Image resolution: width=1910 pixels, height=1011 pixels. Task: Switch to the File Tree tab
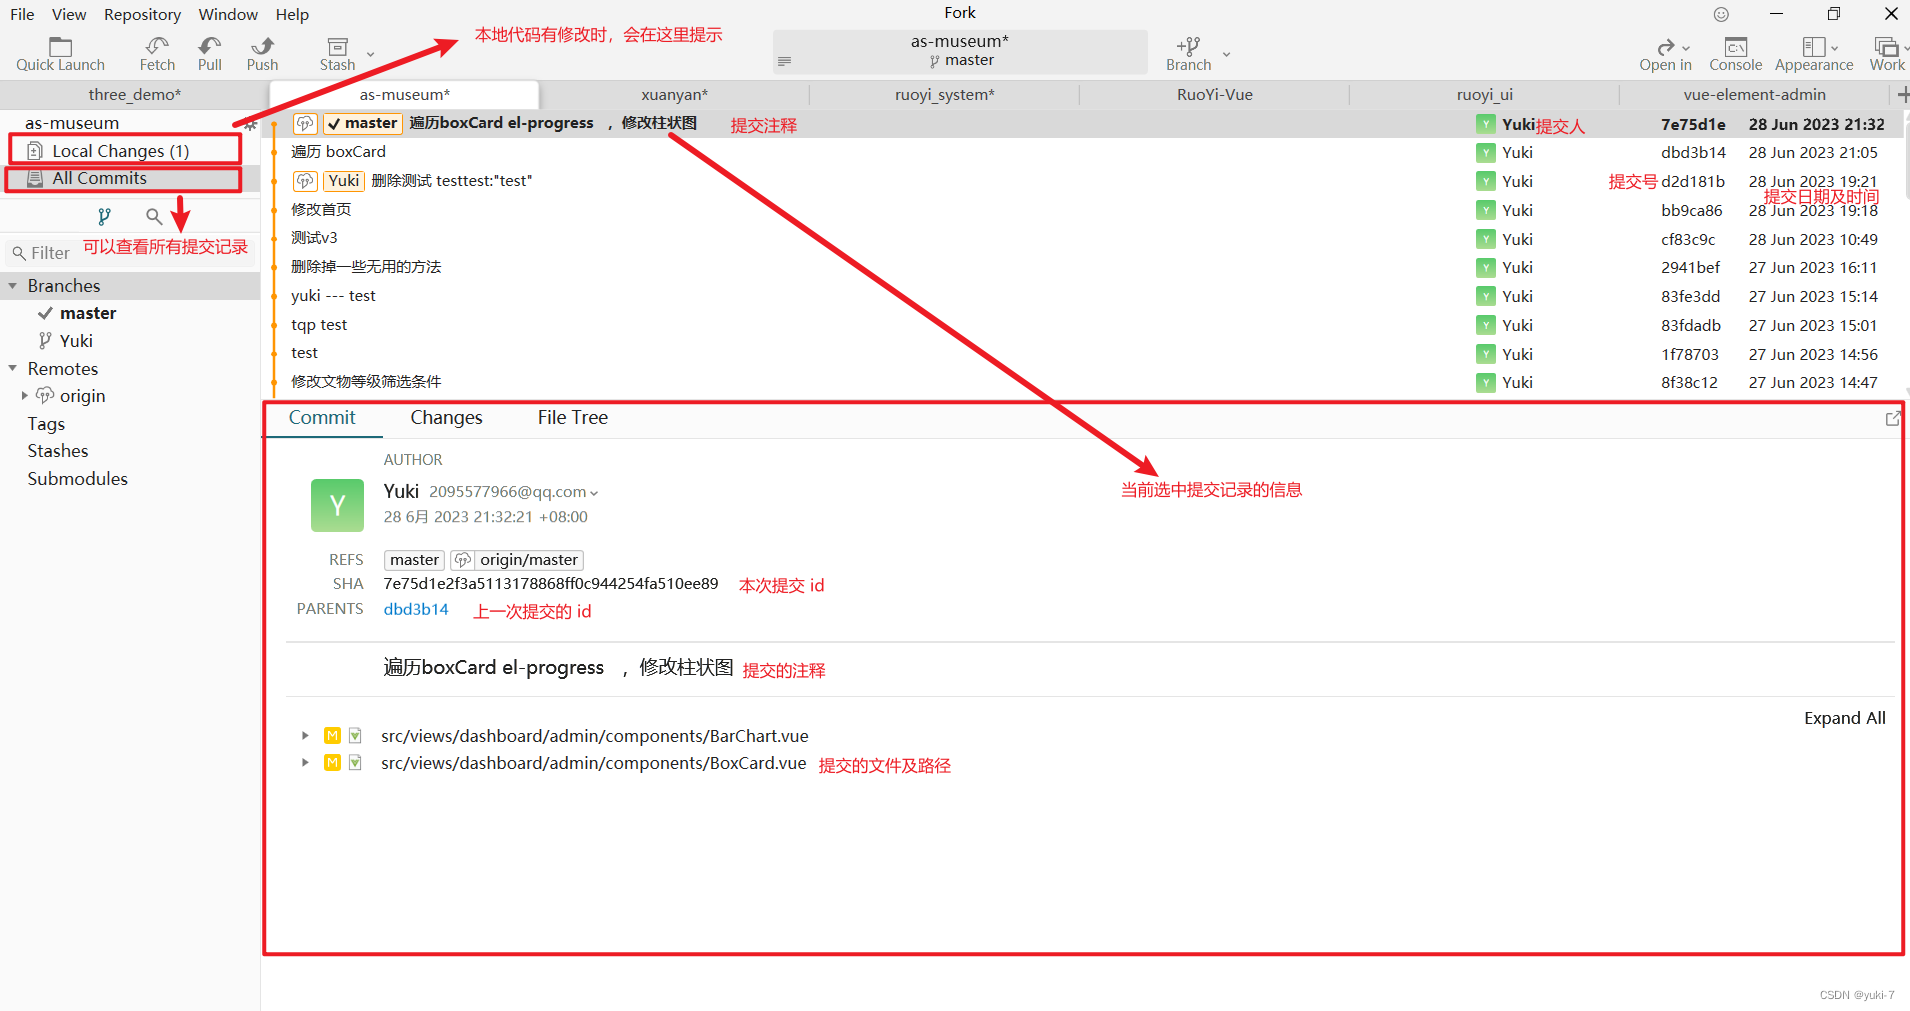tap(572, 418)
